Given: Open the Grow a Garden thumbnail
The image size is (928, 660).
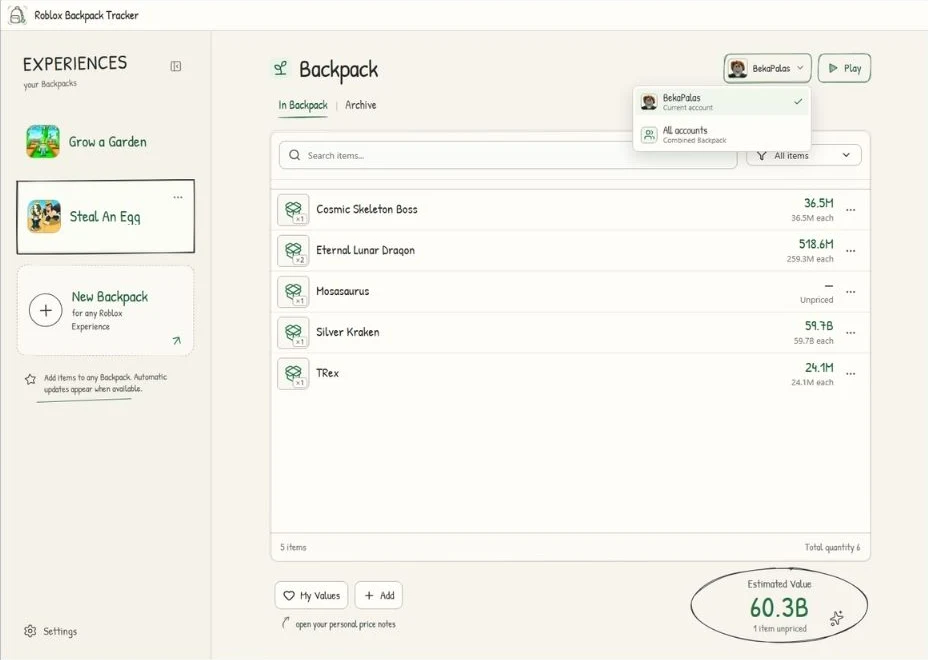Looking at the screenshot, I should [43, 141].
